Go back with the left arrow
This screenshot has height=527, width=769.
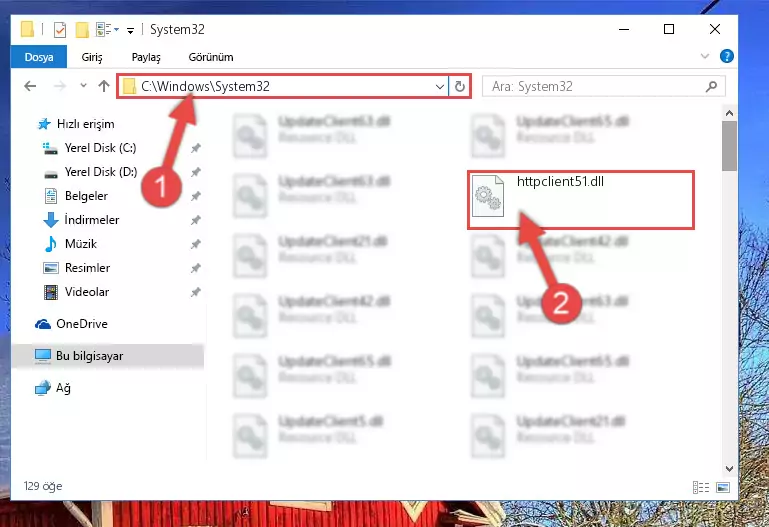click(x=30, y=86)
